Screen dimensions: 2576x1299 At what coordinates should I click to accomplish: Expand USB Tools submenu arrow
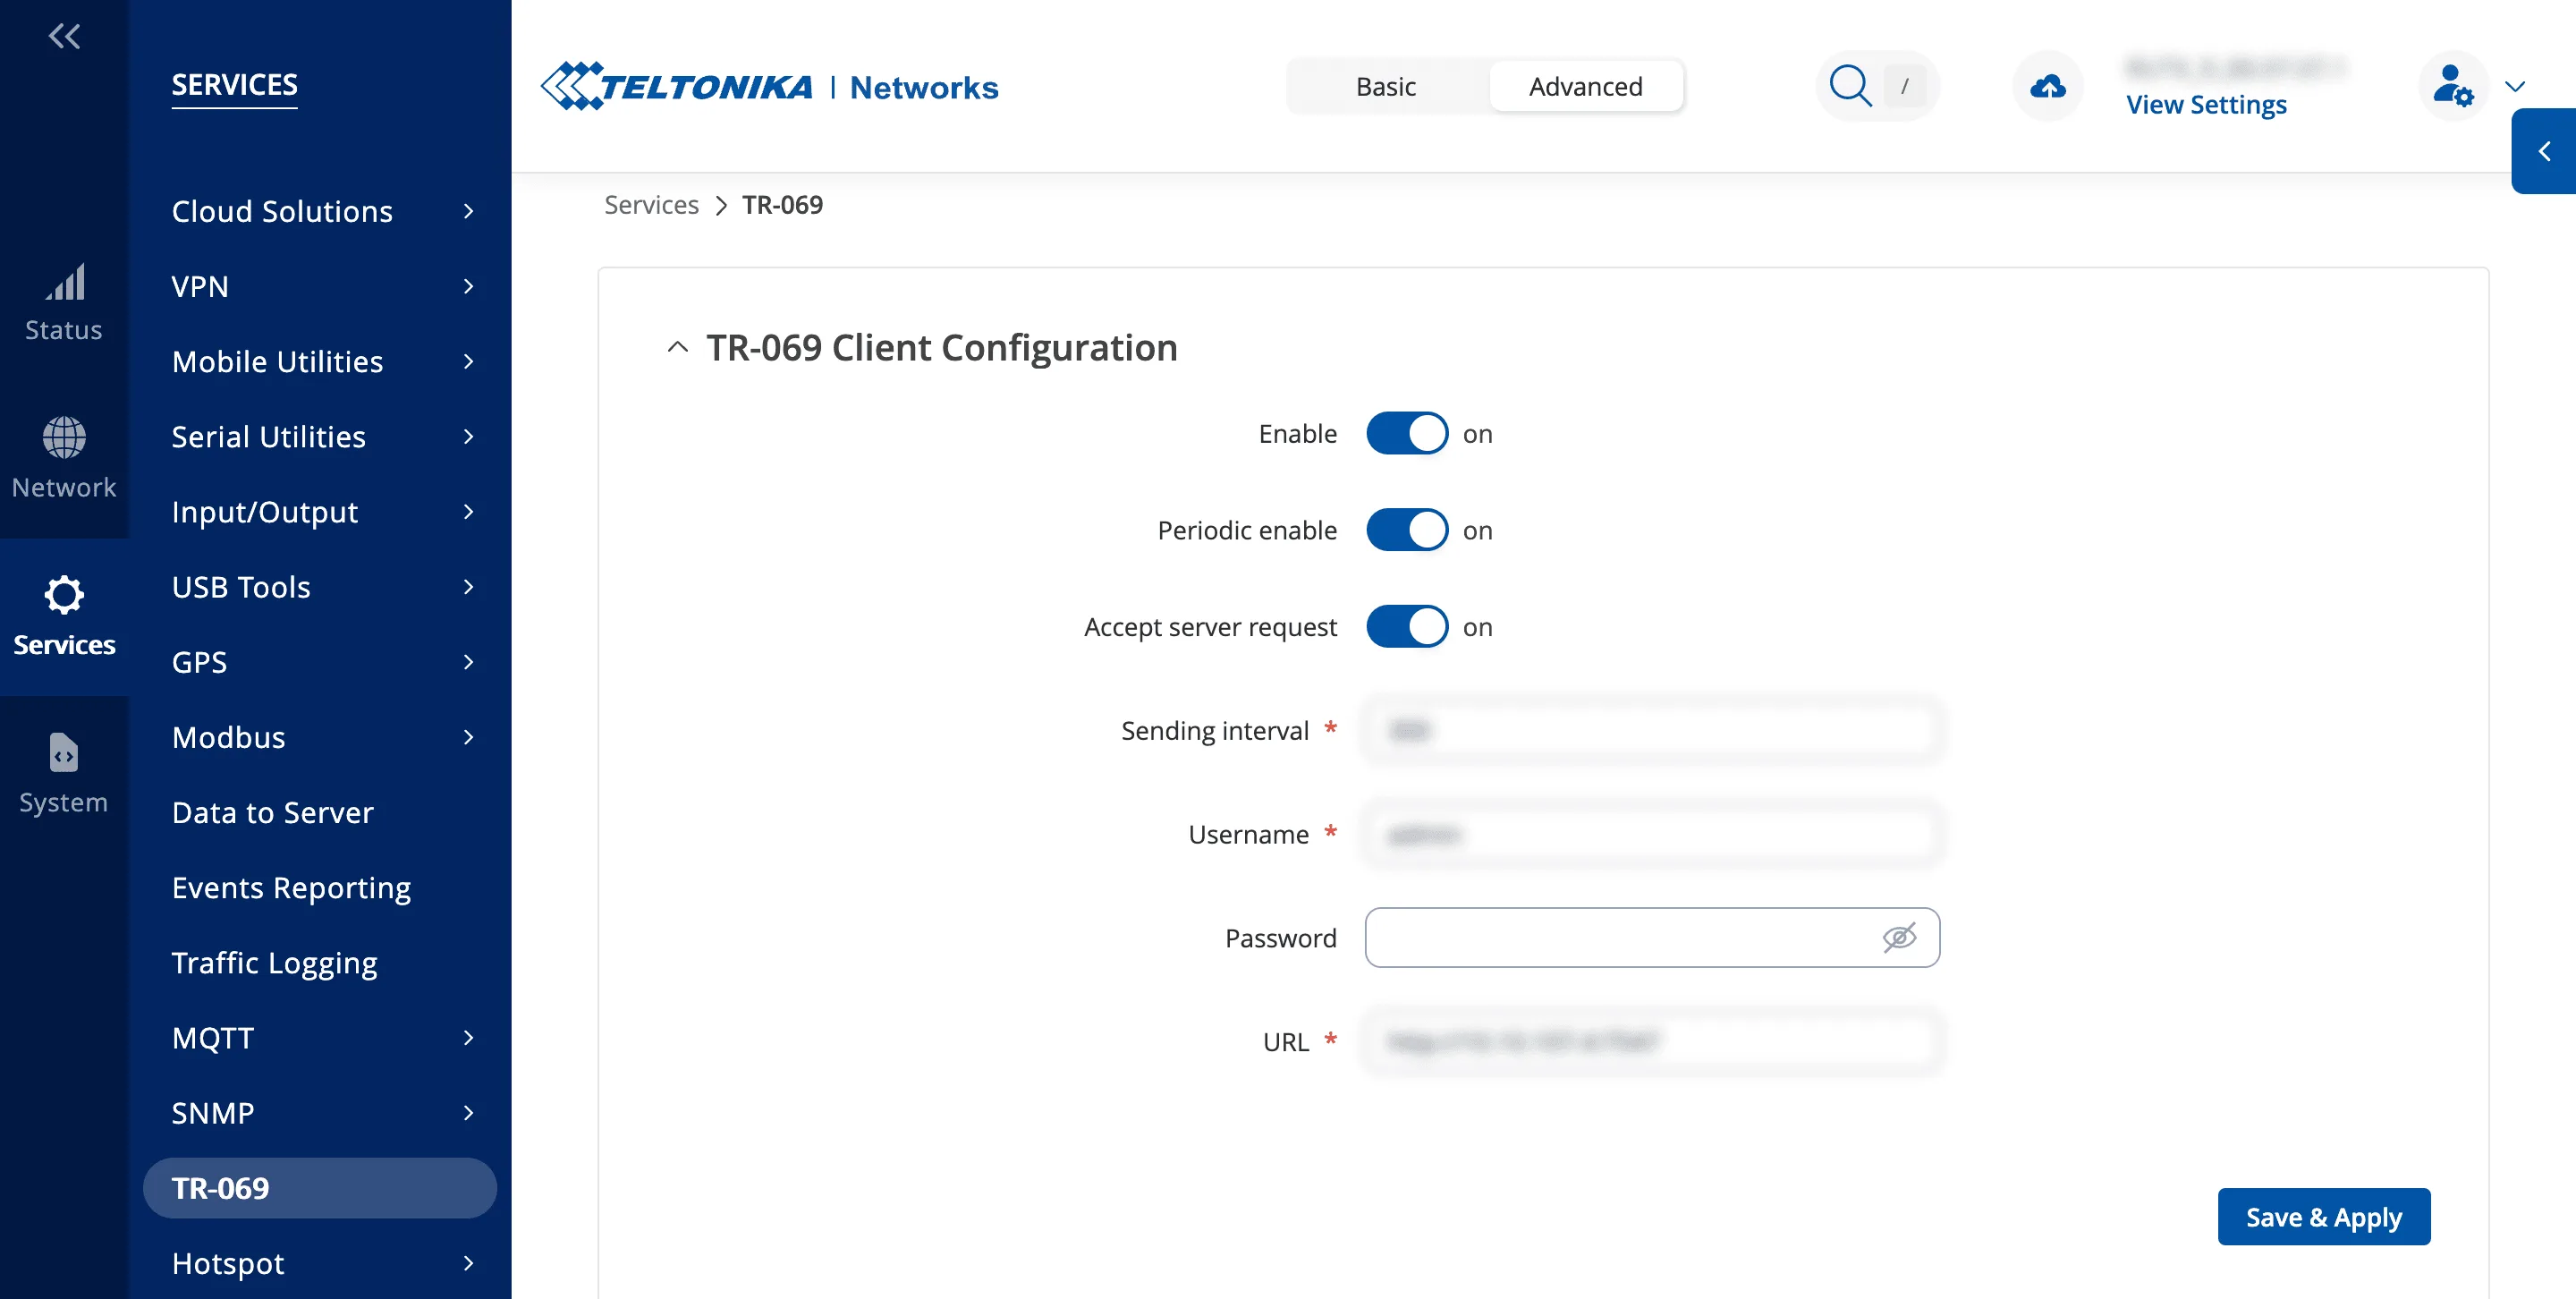tap(468, 586)
